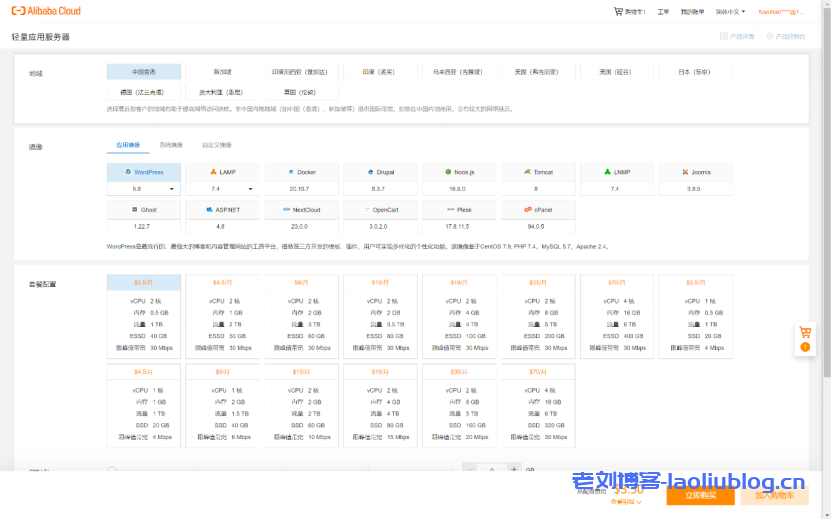Screen dimensions: 831x519
Task: Select the NextCloud application image
Action: click(x=301, y=210)
